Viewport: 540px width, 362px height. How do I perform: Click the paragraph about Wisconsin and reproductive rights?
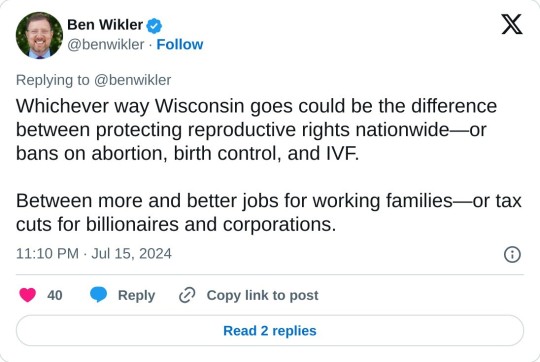coord(257,130)
